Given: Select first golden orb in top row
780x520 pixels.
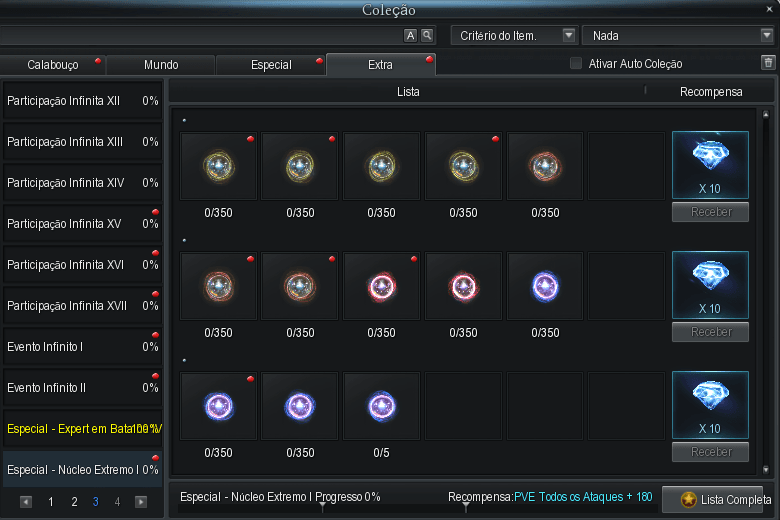Looking at the screenshot, I should 218,166.
